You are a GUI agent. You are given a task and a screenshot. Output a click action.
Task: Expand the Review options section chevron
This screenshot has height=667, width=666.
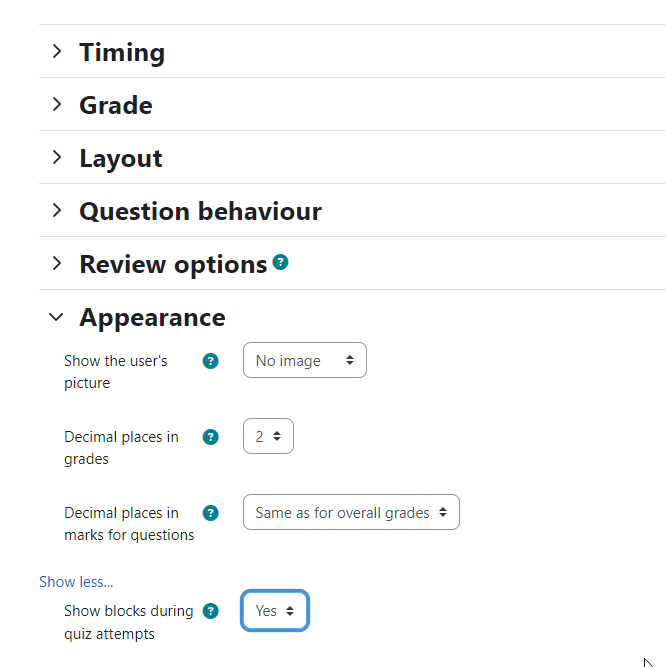point(57,263)
